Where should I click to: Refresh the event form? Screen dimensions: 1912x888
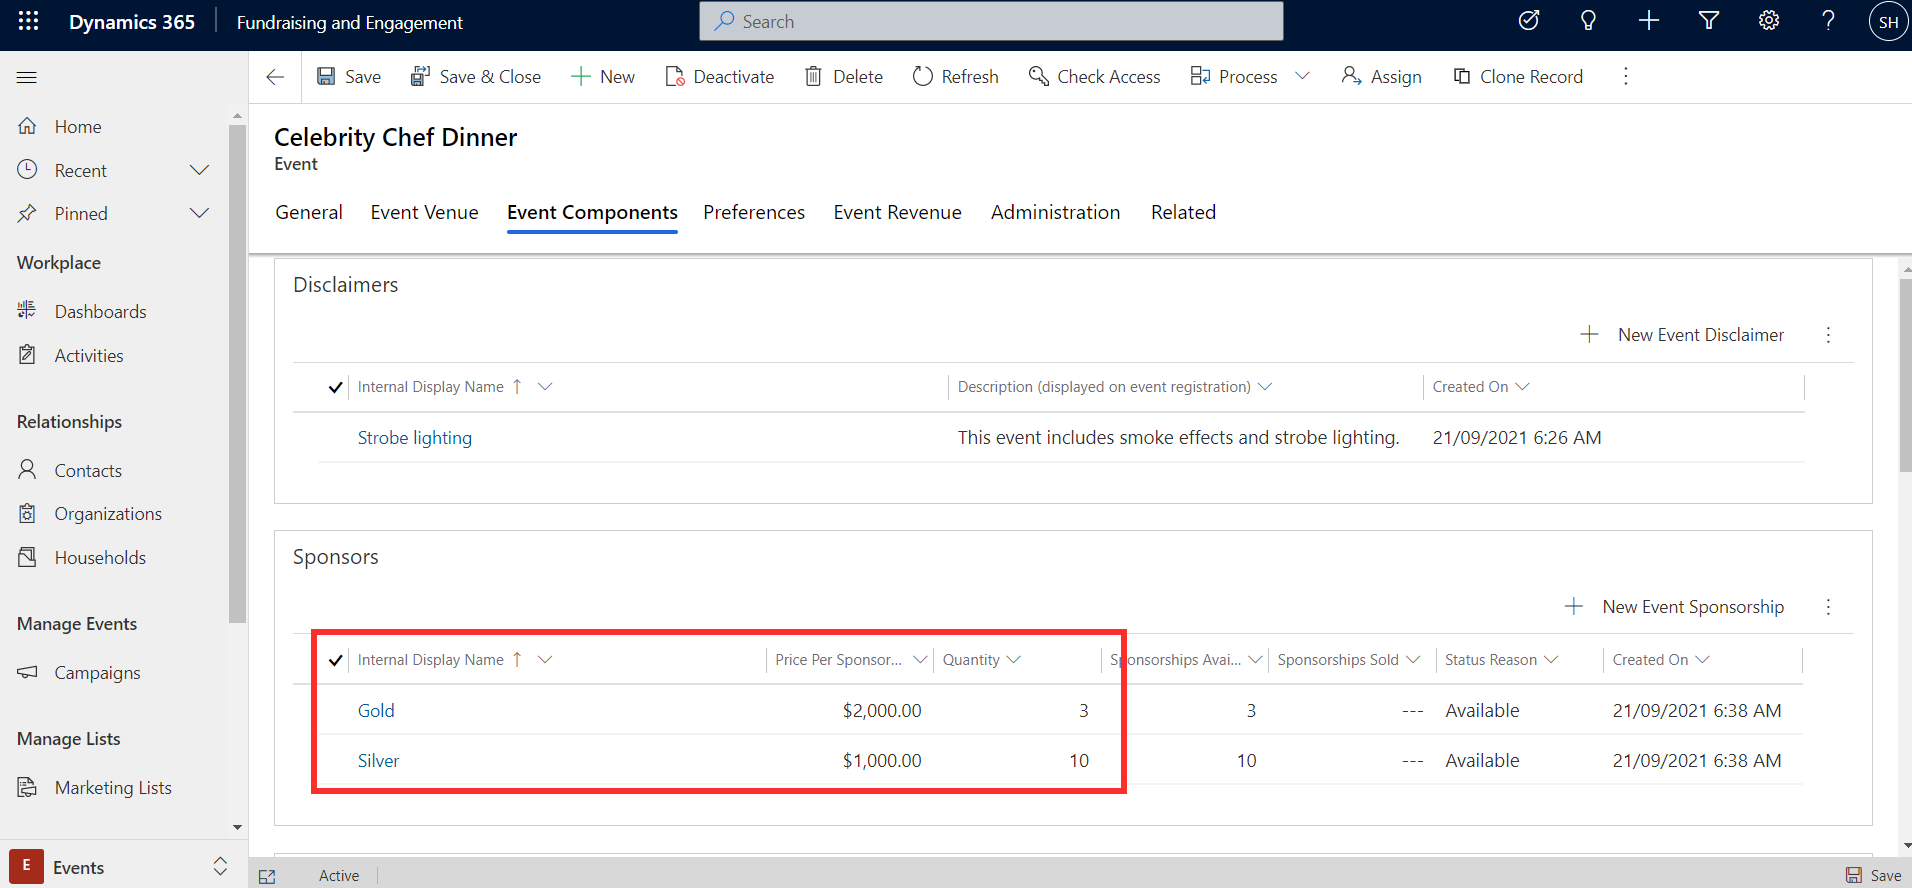(x=956, y=77)
